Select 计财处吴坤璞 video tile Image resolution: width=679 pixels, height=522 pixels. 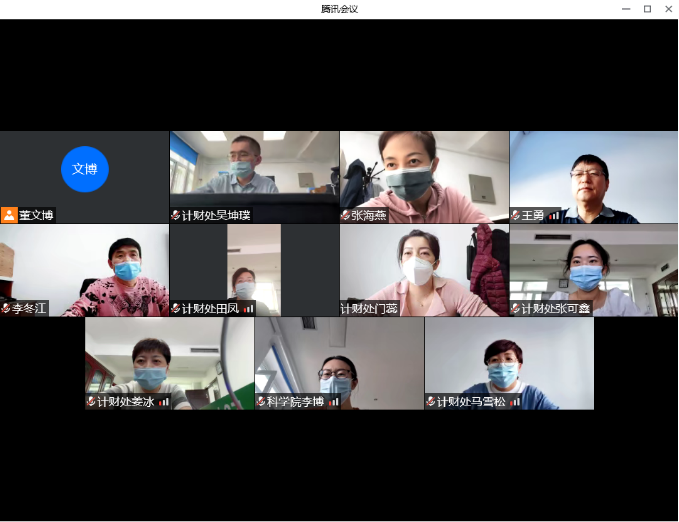pos(254,177)
